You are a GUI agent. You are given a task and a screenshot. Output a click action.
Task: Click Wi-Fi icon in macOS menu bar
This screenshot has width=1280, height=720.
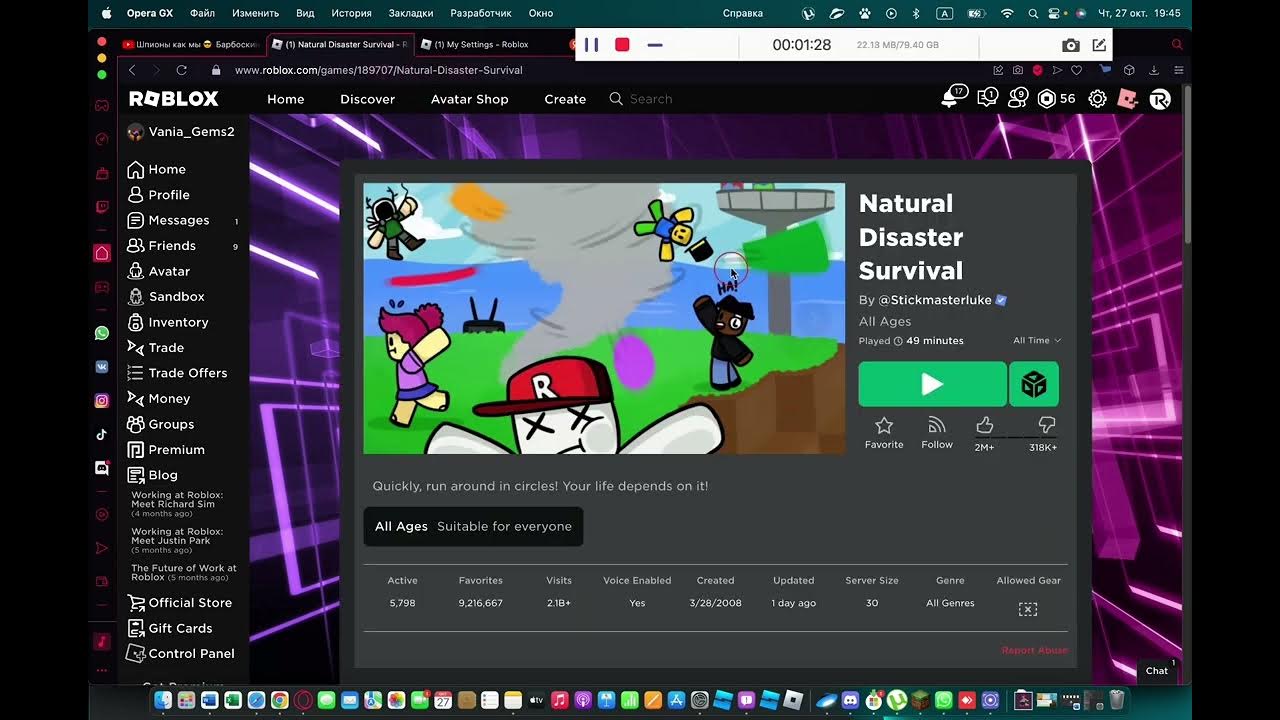tap(1007, 14)
